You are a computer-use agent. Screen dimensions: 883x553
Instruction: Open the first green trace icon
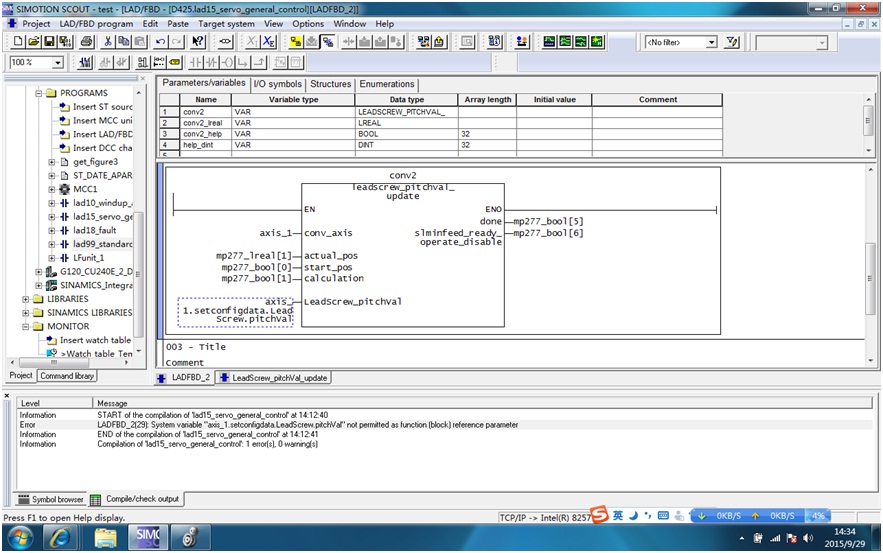[549, 42]
